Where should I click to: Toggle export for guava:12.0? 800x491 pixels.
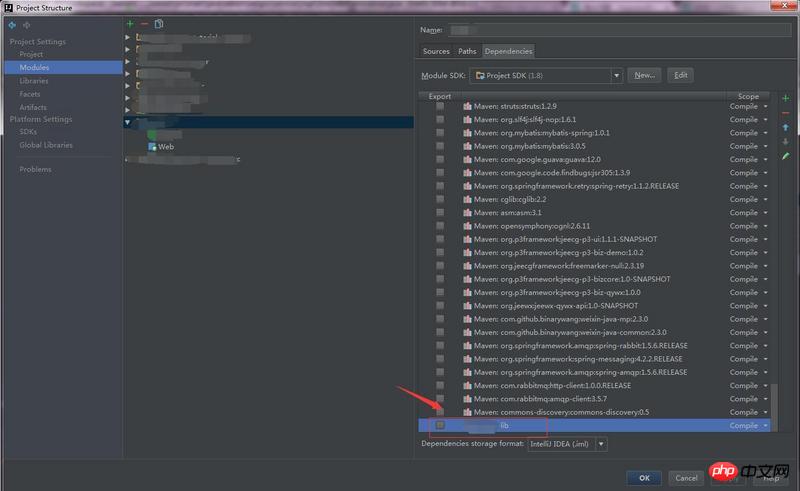(440, 159)
